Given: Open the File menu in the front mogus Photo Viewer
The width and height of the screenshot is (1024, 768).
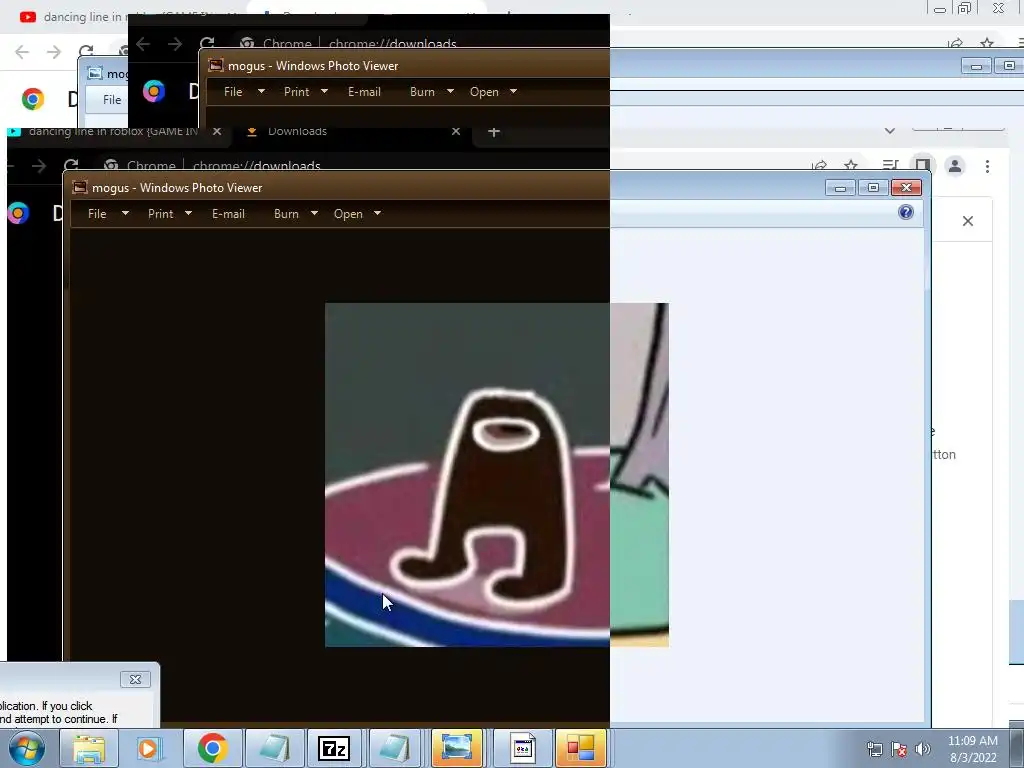Looking at the screenshot, I should coord(108,214).
